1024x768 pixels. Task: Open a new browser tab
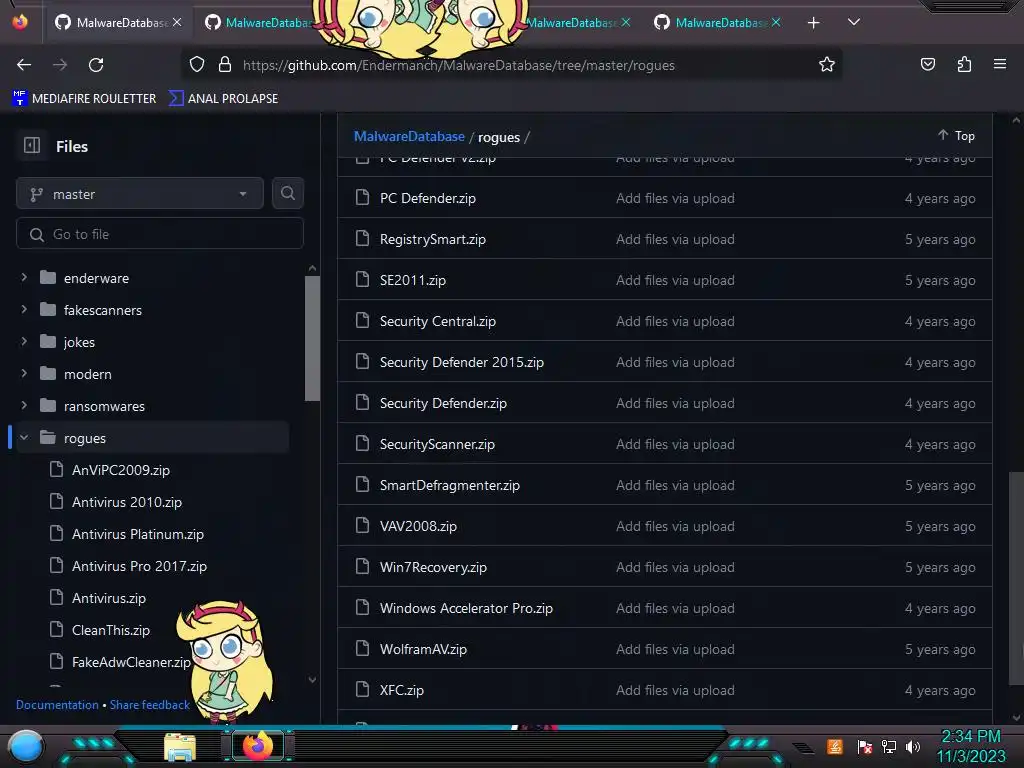[x=813, y=23]
